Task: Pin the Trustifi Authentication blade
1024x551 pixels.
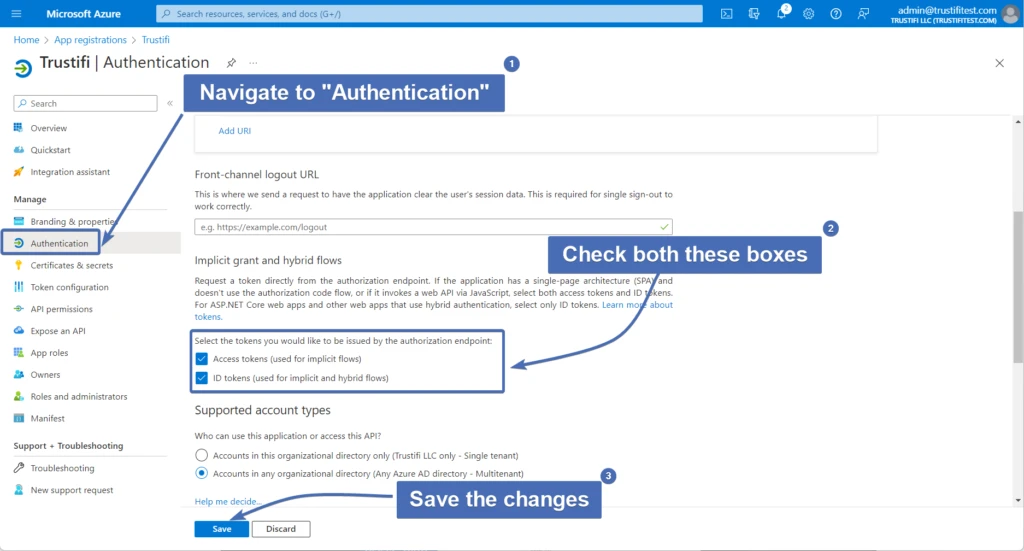Action: [x=231, y=63]
